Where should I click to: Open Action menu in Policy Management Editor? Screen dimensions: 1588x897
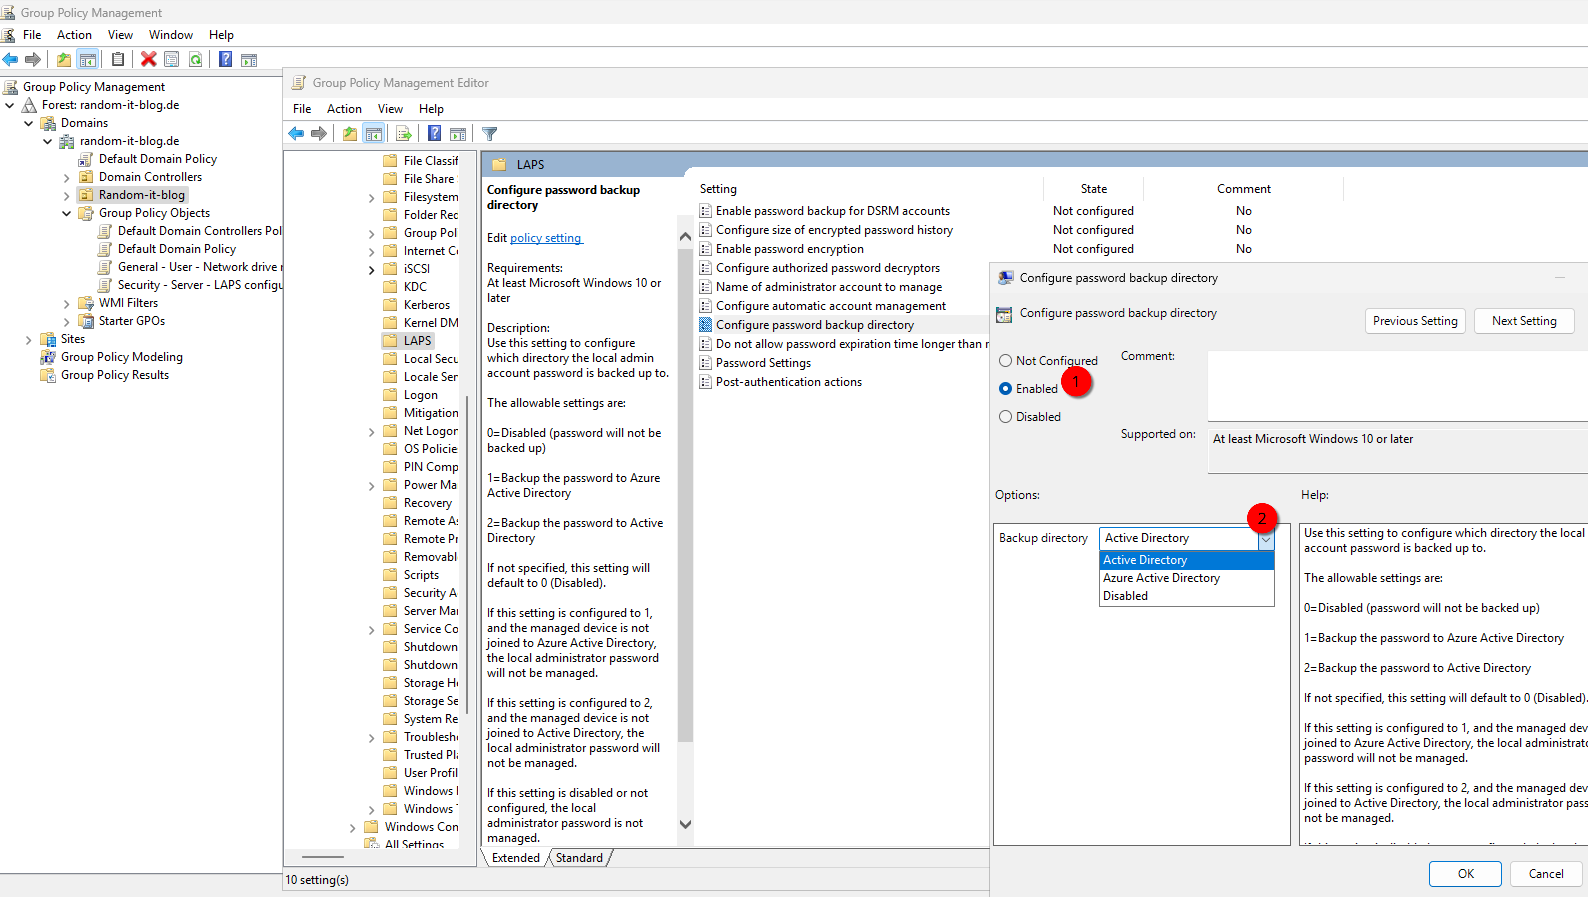click(x=344, y=109)
